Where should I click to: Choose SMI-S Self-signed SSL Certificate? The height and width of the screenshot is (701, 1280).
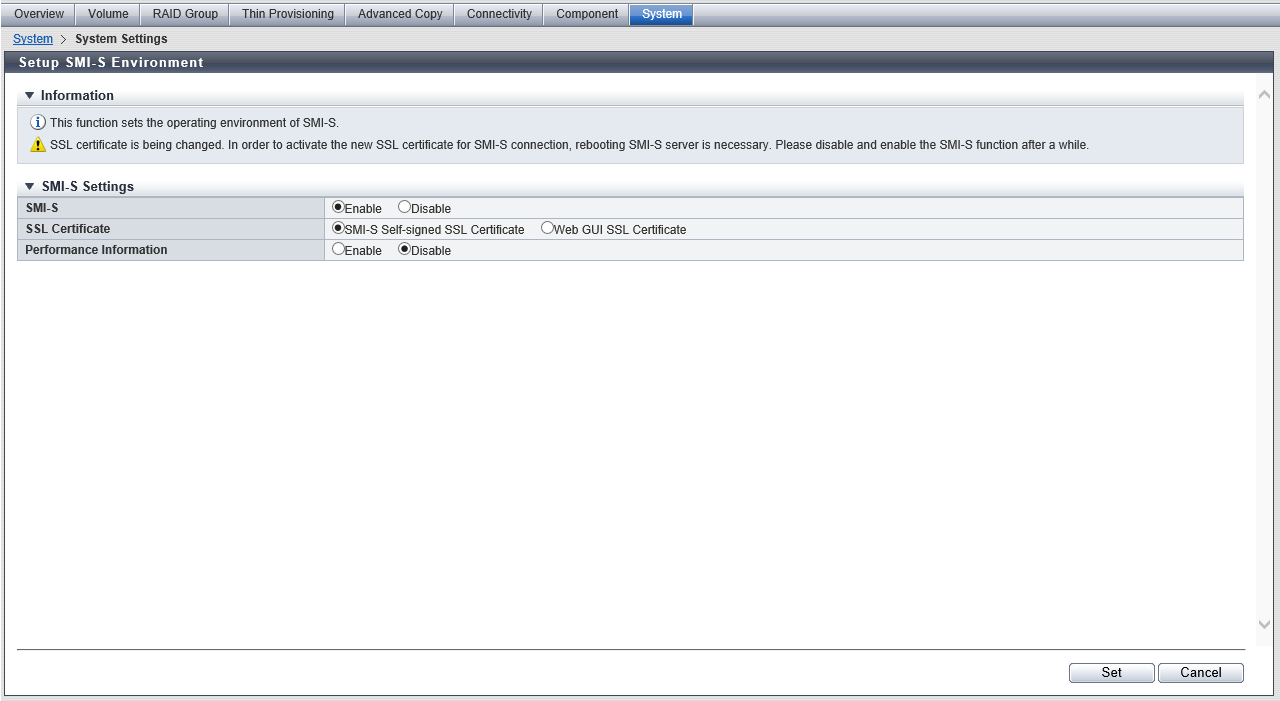point(339,229)
